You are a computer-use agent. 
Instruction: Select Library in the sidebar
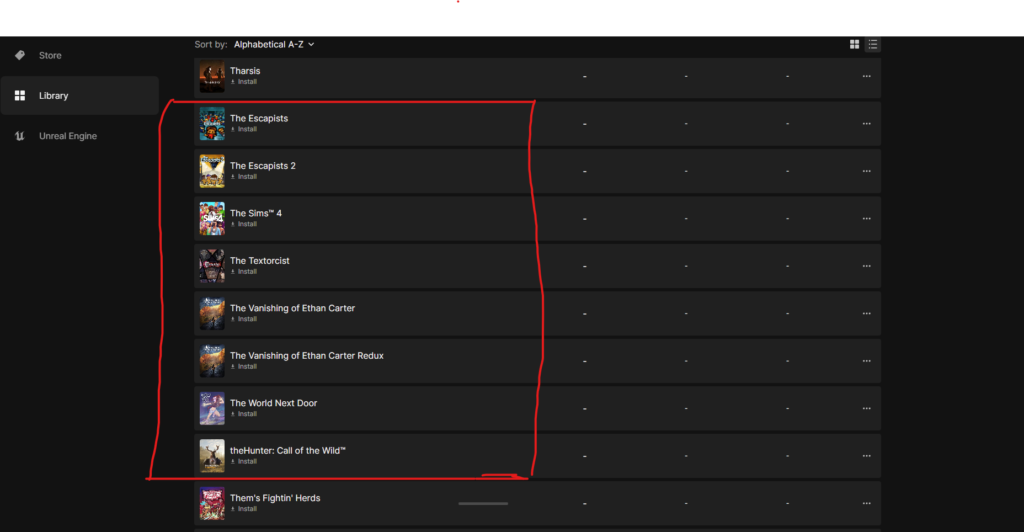[80, 95]
